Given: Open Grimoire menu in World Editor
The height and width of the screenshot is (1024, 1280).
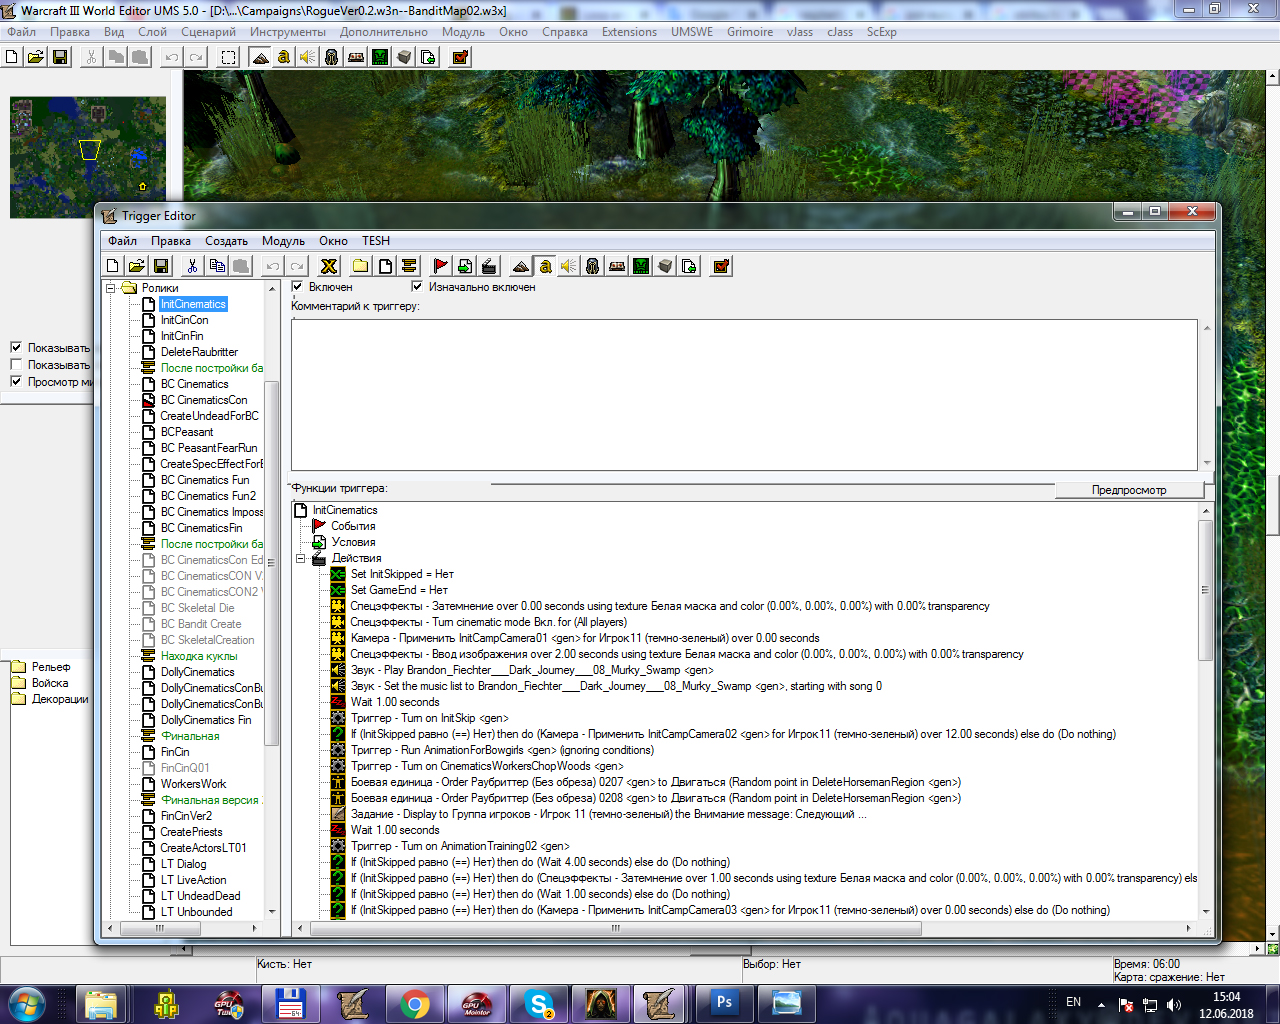Looking at the screenshot, I should [x=750, y=32].
